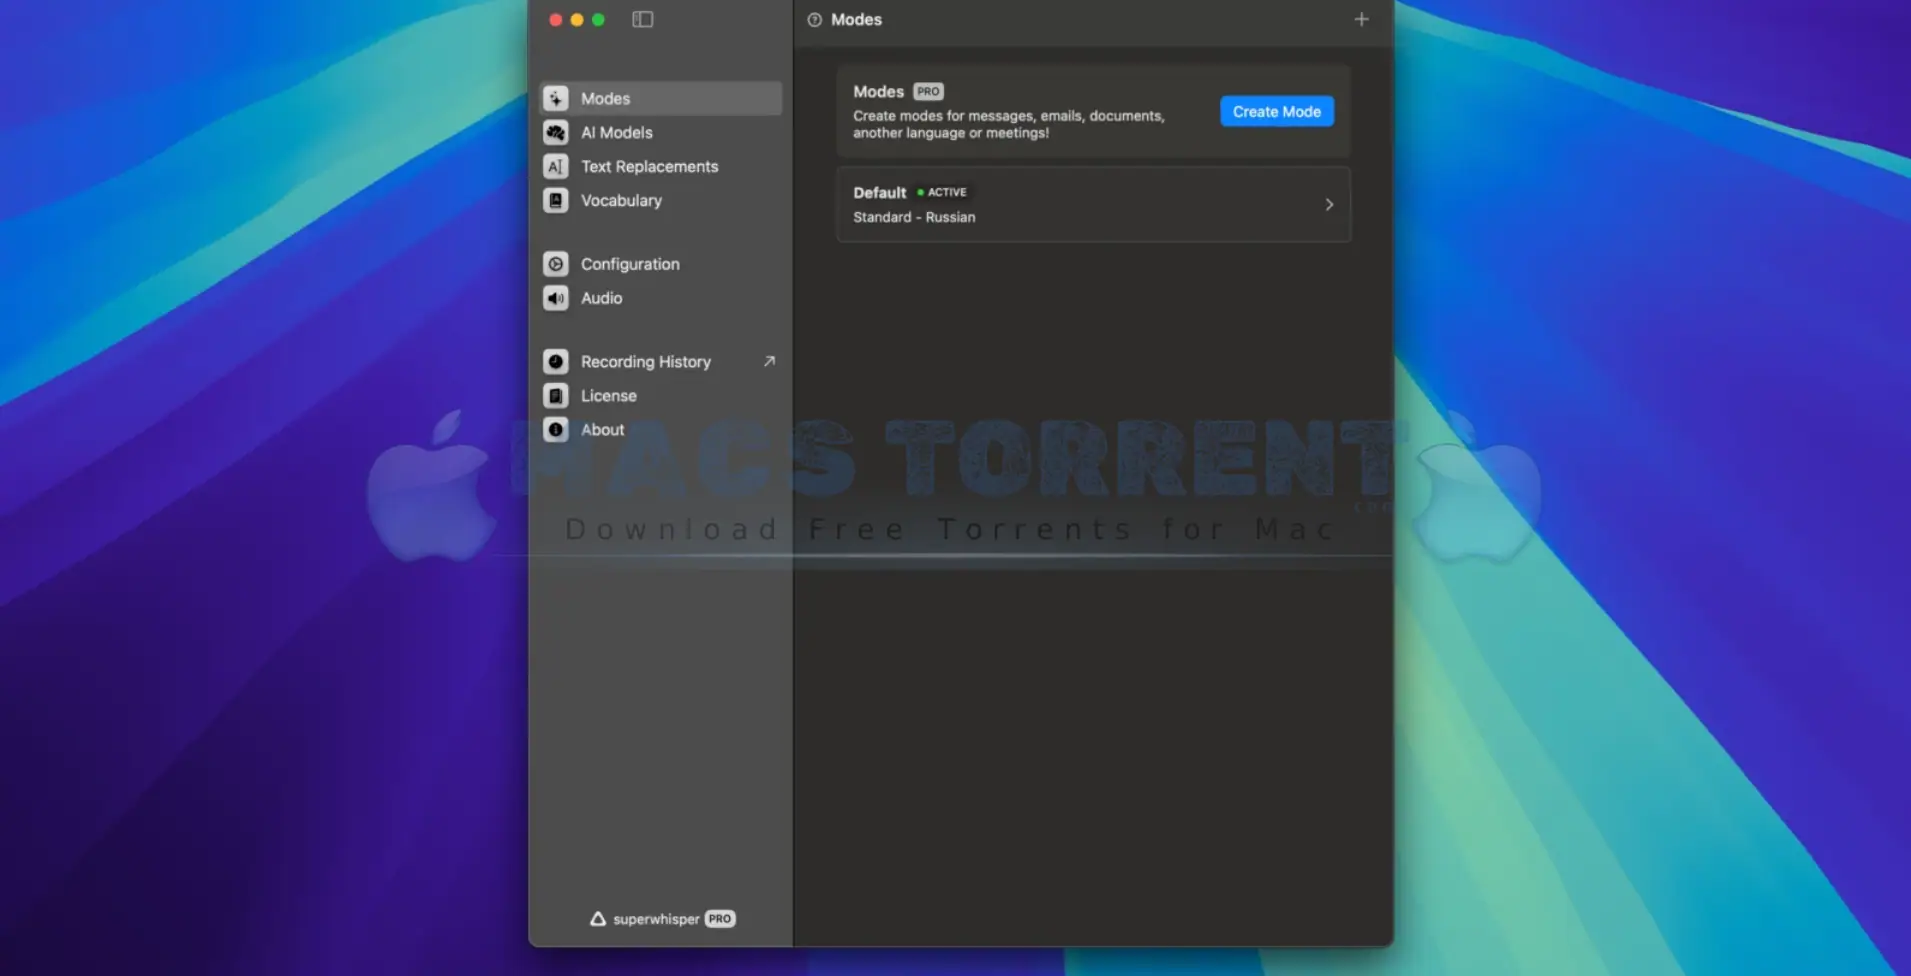Screen dimensions: 1911x976
Task: Click the PRO badge beside superwhisper
Action: (x=720, y=918)
